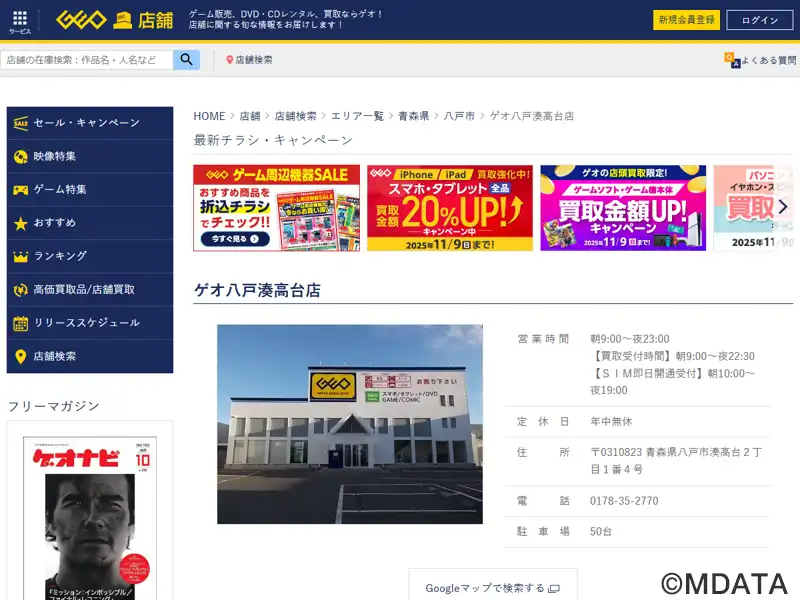The height and width of the screenshot is (600, 800).
Task: Click Googleマップで検索する button
Action: click(x=492, y=585)
